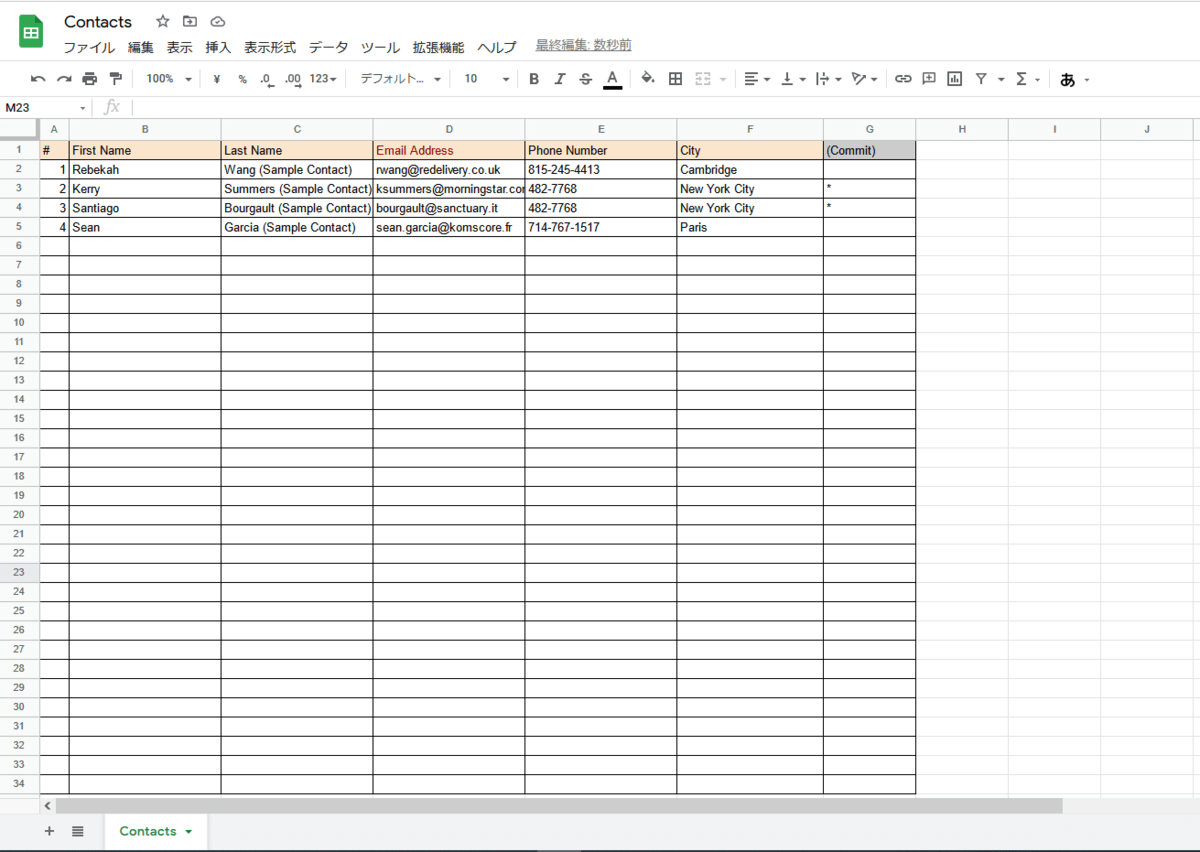Decrease decimal places

click(x=267, y=79)
